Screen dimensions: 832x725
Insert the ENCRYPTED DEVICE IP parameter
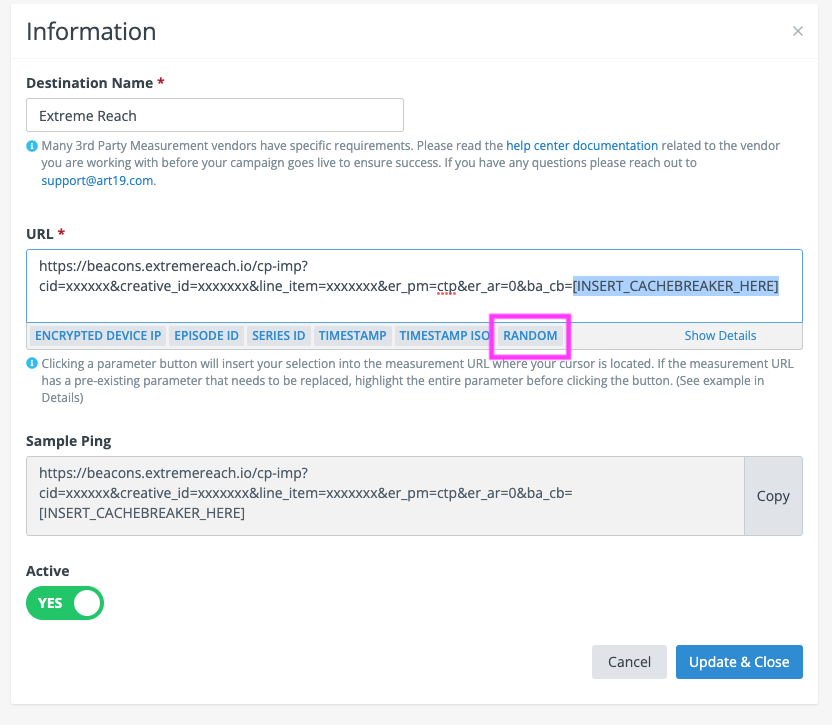[98, 335]
